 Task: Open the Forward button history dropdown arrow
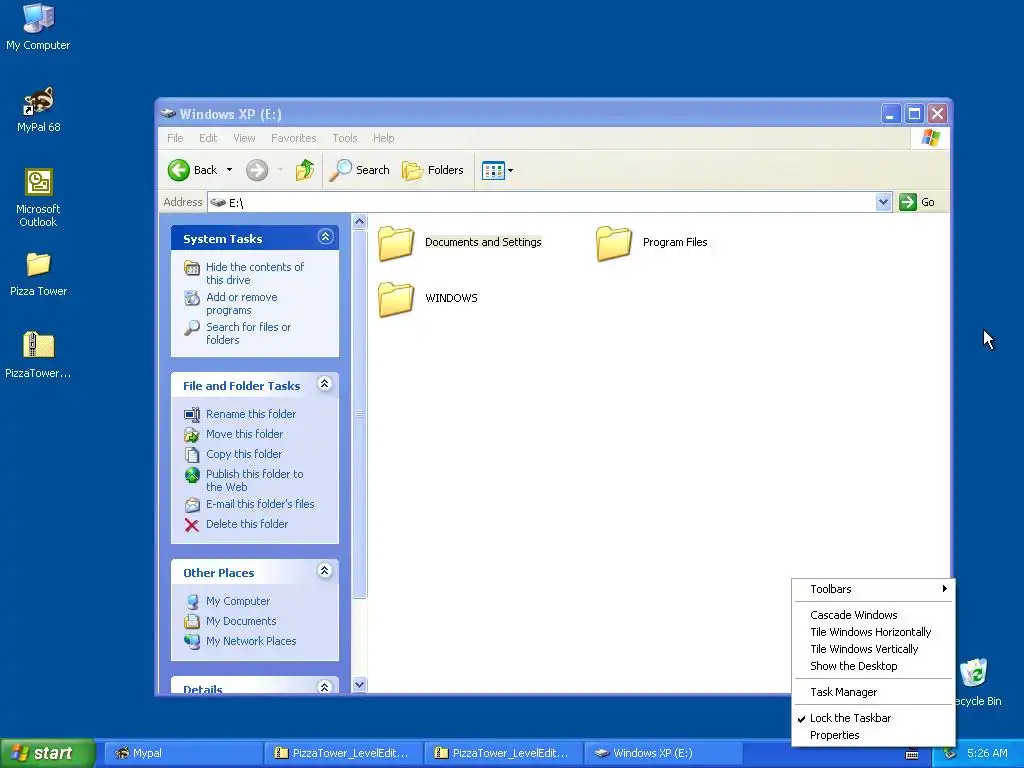click(x=280, y=170)
